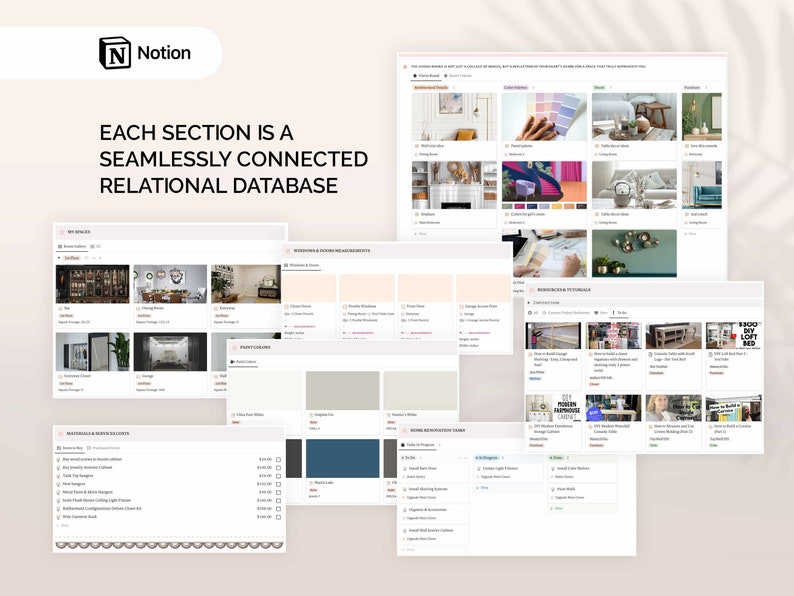Viewport: 794px width, 596px height.
Task: Click three-dots menu on To Do column
Action: pyautogui.click(x=459, y=458)
